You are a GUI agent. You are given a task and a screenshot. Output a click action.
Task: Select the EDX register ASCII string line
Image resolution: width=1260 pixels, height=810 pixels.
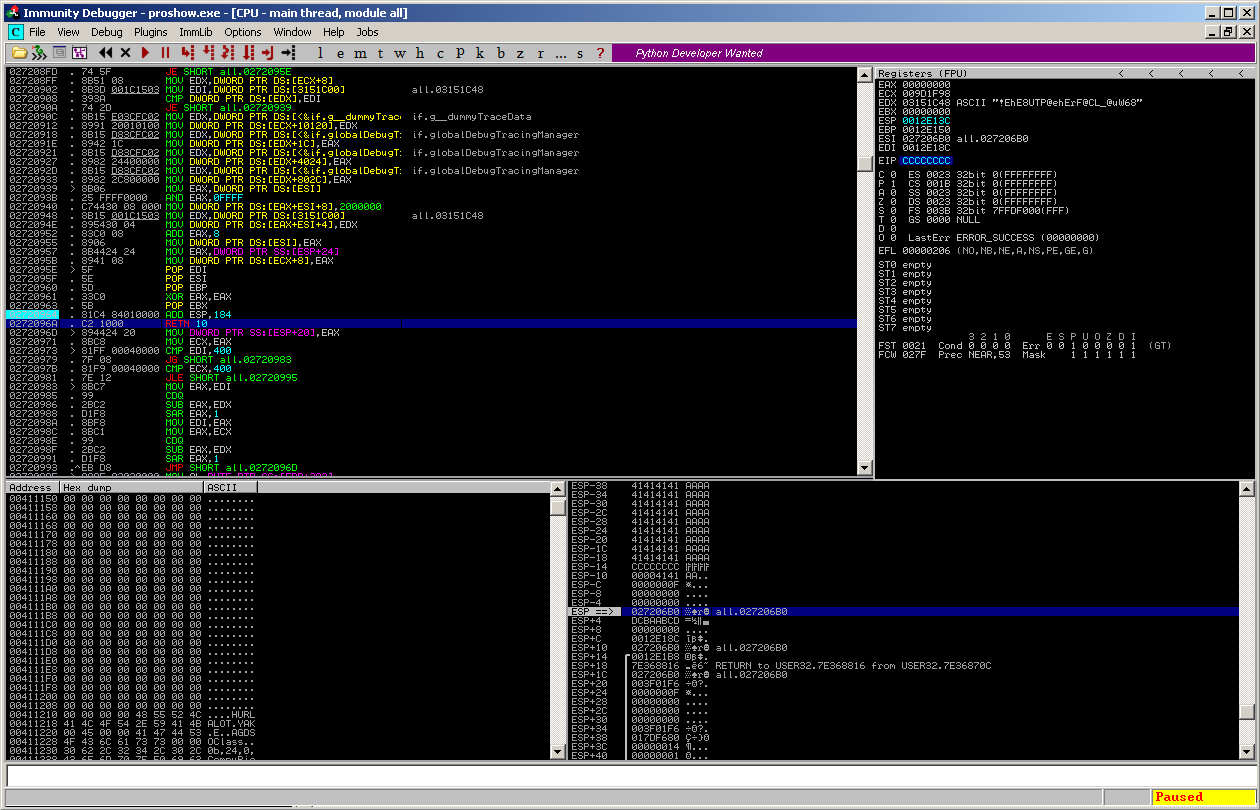[x=1010, y=102]
